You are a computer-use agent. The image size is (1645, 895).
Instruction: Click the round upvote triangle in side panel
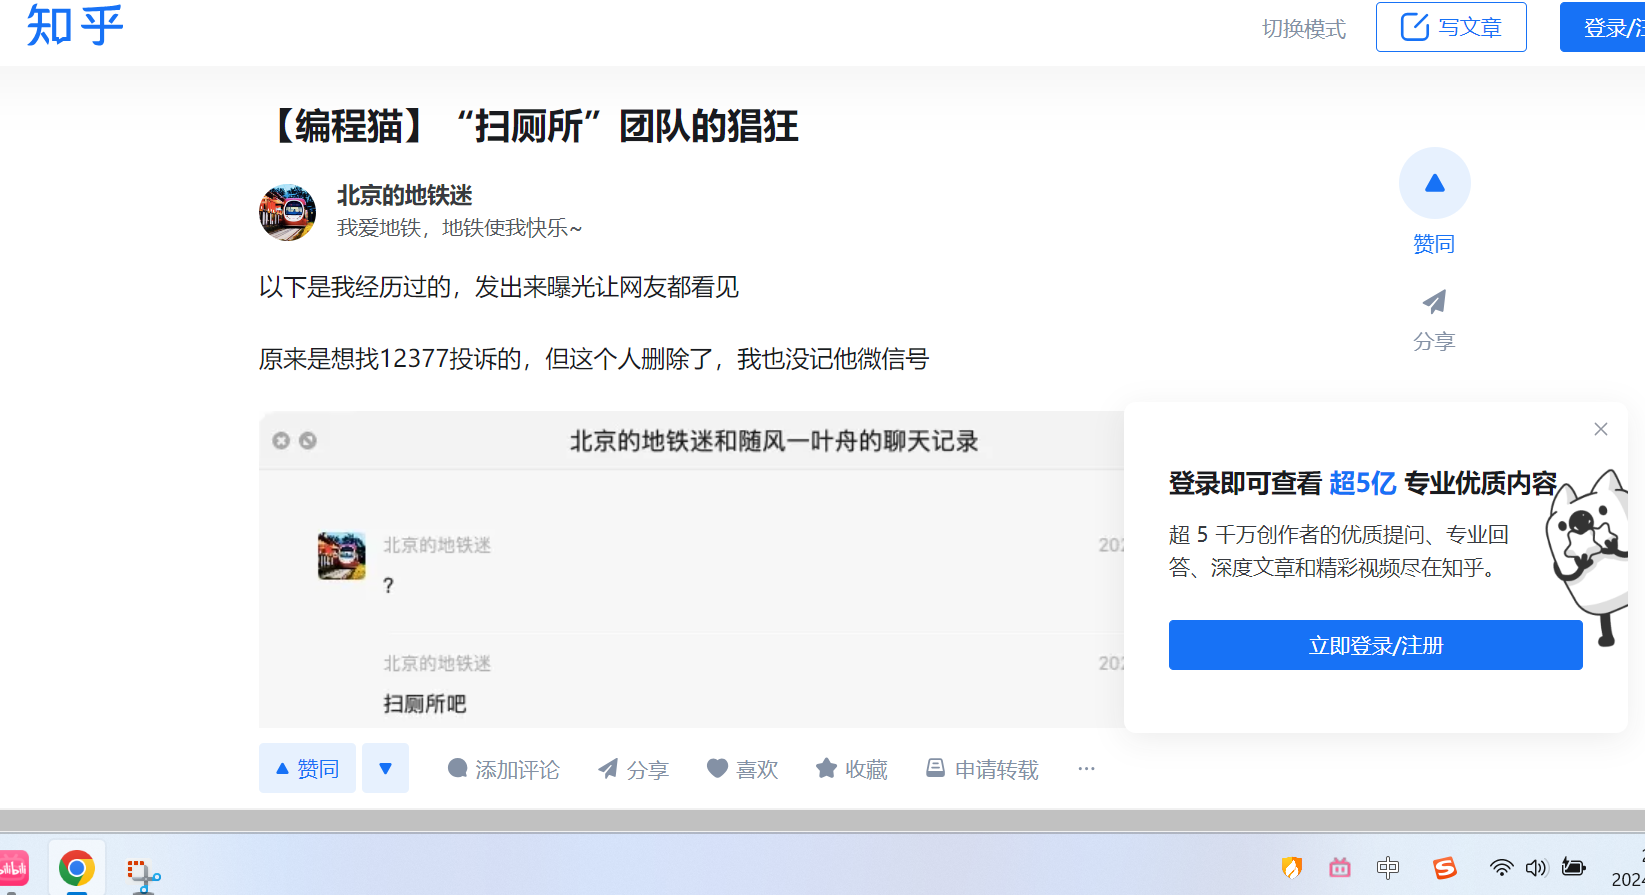click(1435, 183)
